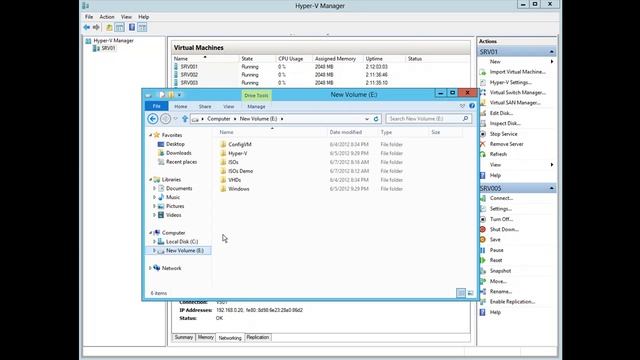The width and height of the screenshot is (640, 360).
Task: Click Rename action for SRV005
Action: tap(501, 291)
